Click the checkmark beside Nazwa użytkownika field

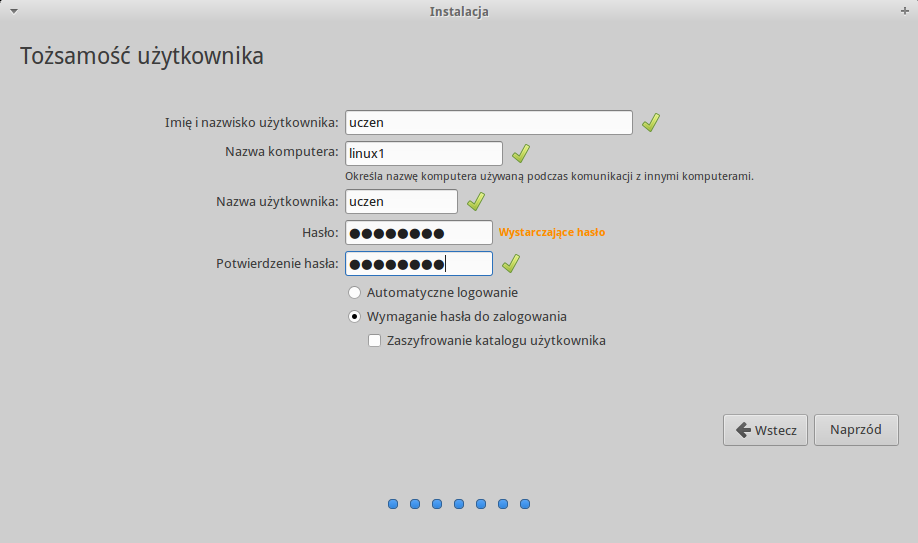click(476, 202)
